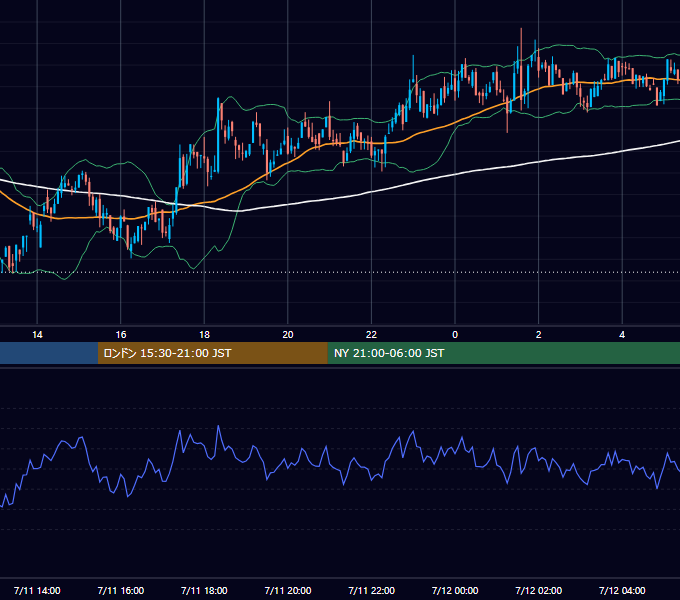Click the hour label 18 on price chart axis

coord(204,335)
